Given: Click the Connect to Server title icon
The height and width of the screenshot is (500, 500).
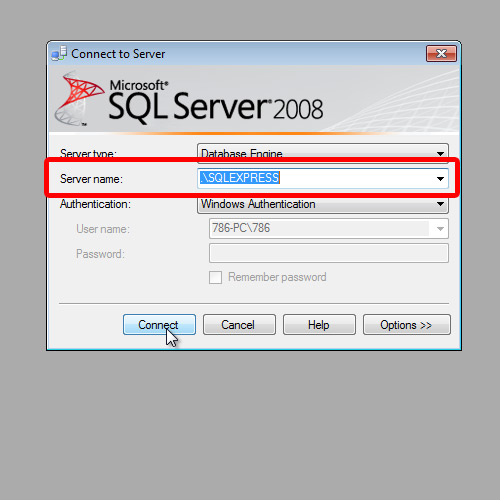Looking at the screenshot, I should tap(59, 54).
